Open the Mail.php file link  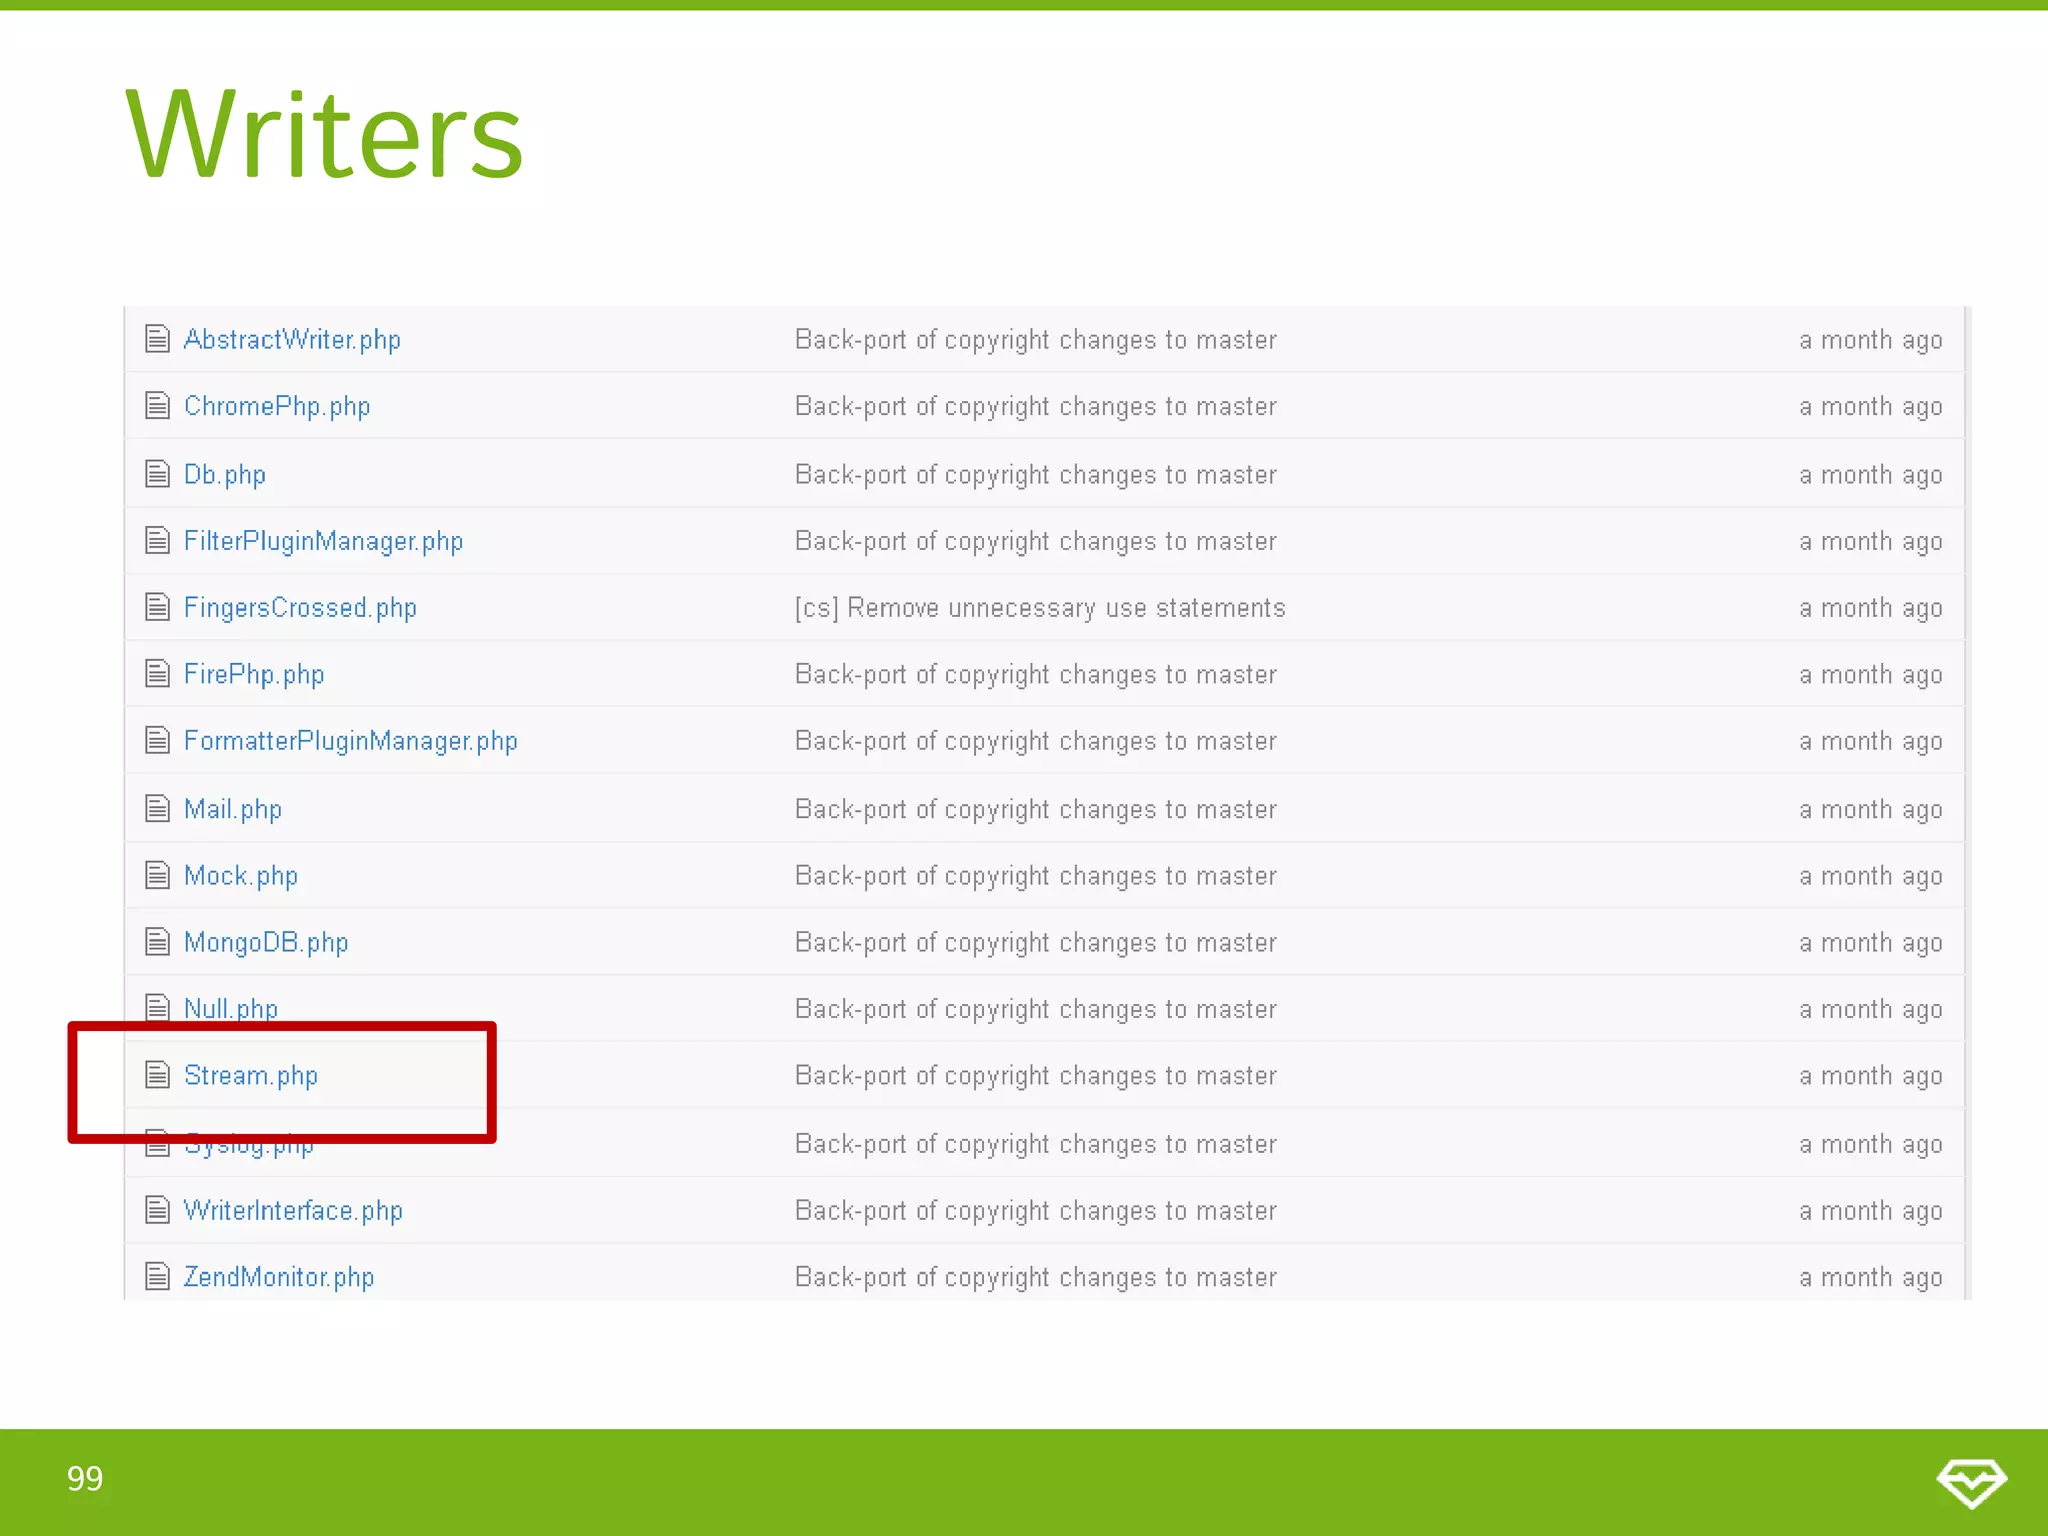[x=233, y=809]
